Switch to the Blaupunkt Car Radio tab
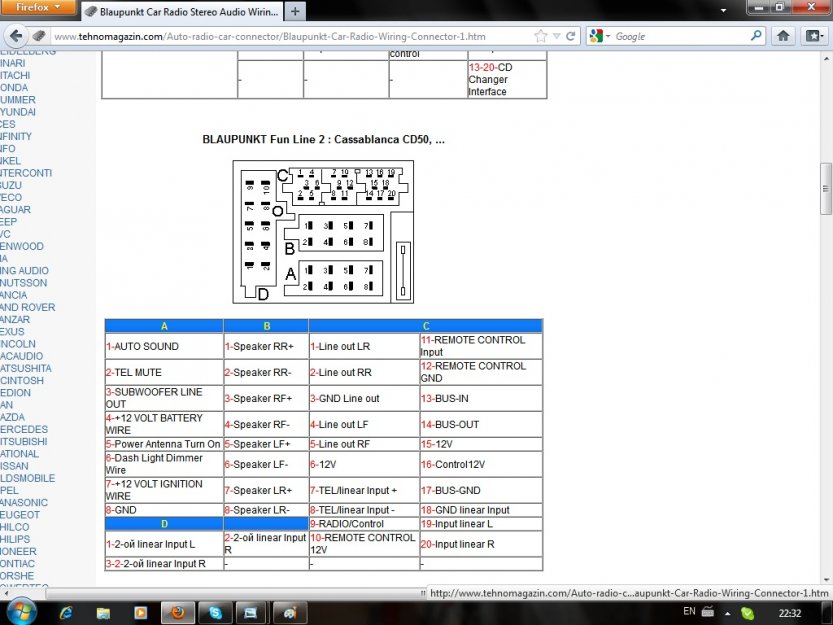Image resolution: width=833 pixels, height=625 pixels. (x=180, y=11)
